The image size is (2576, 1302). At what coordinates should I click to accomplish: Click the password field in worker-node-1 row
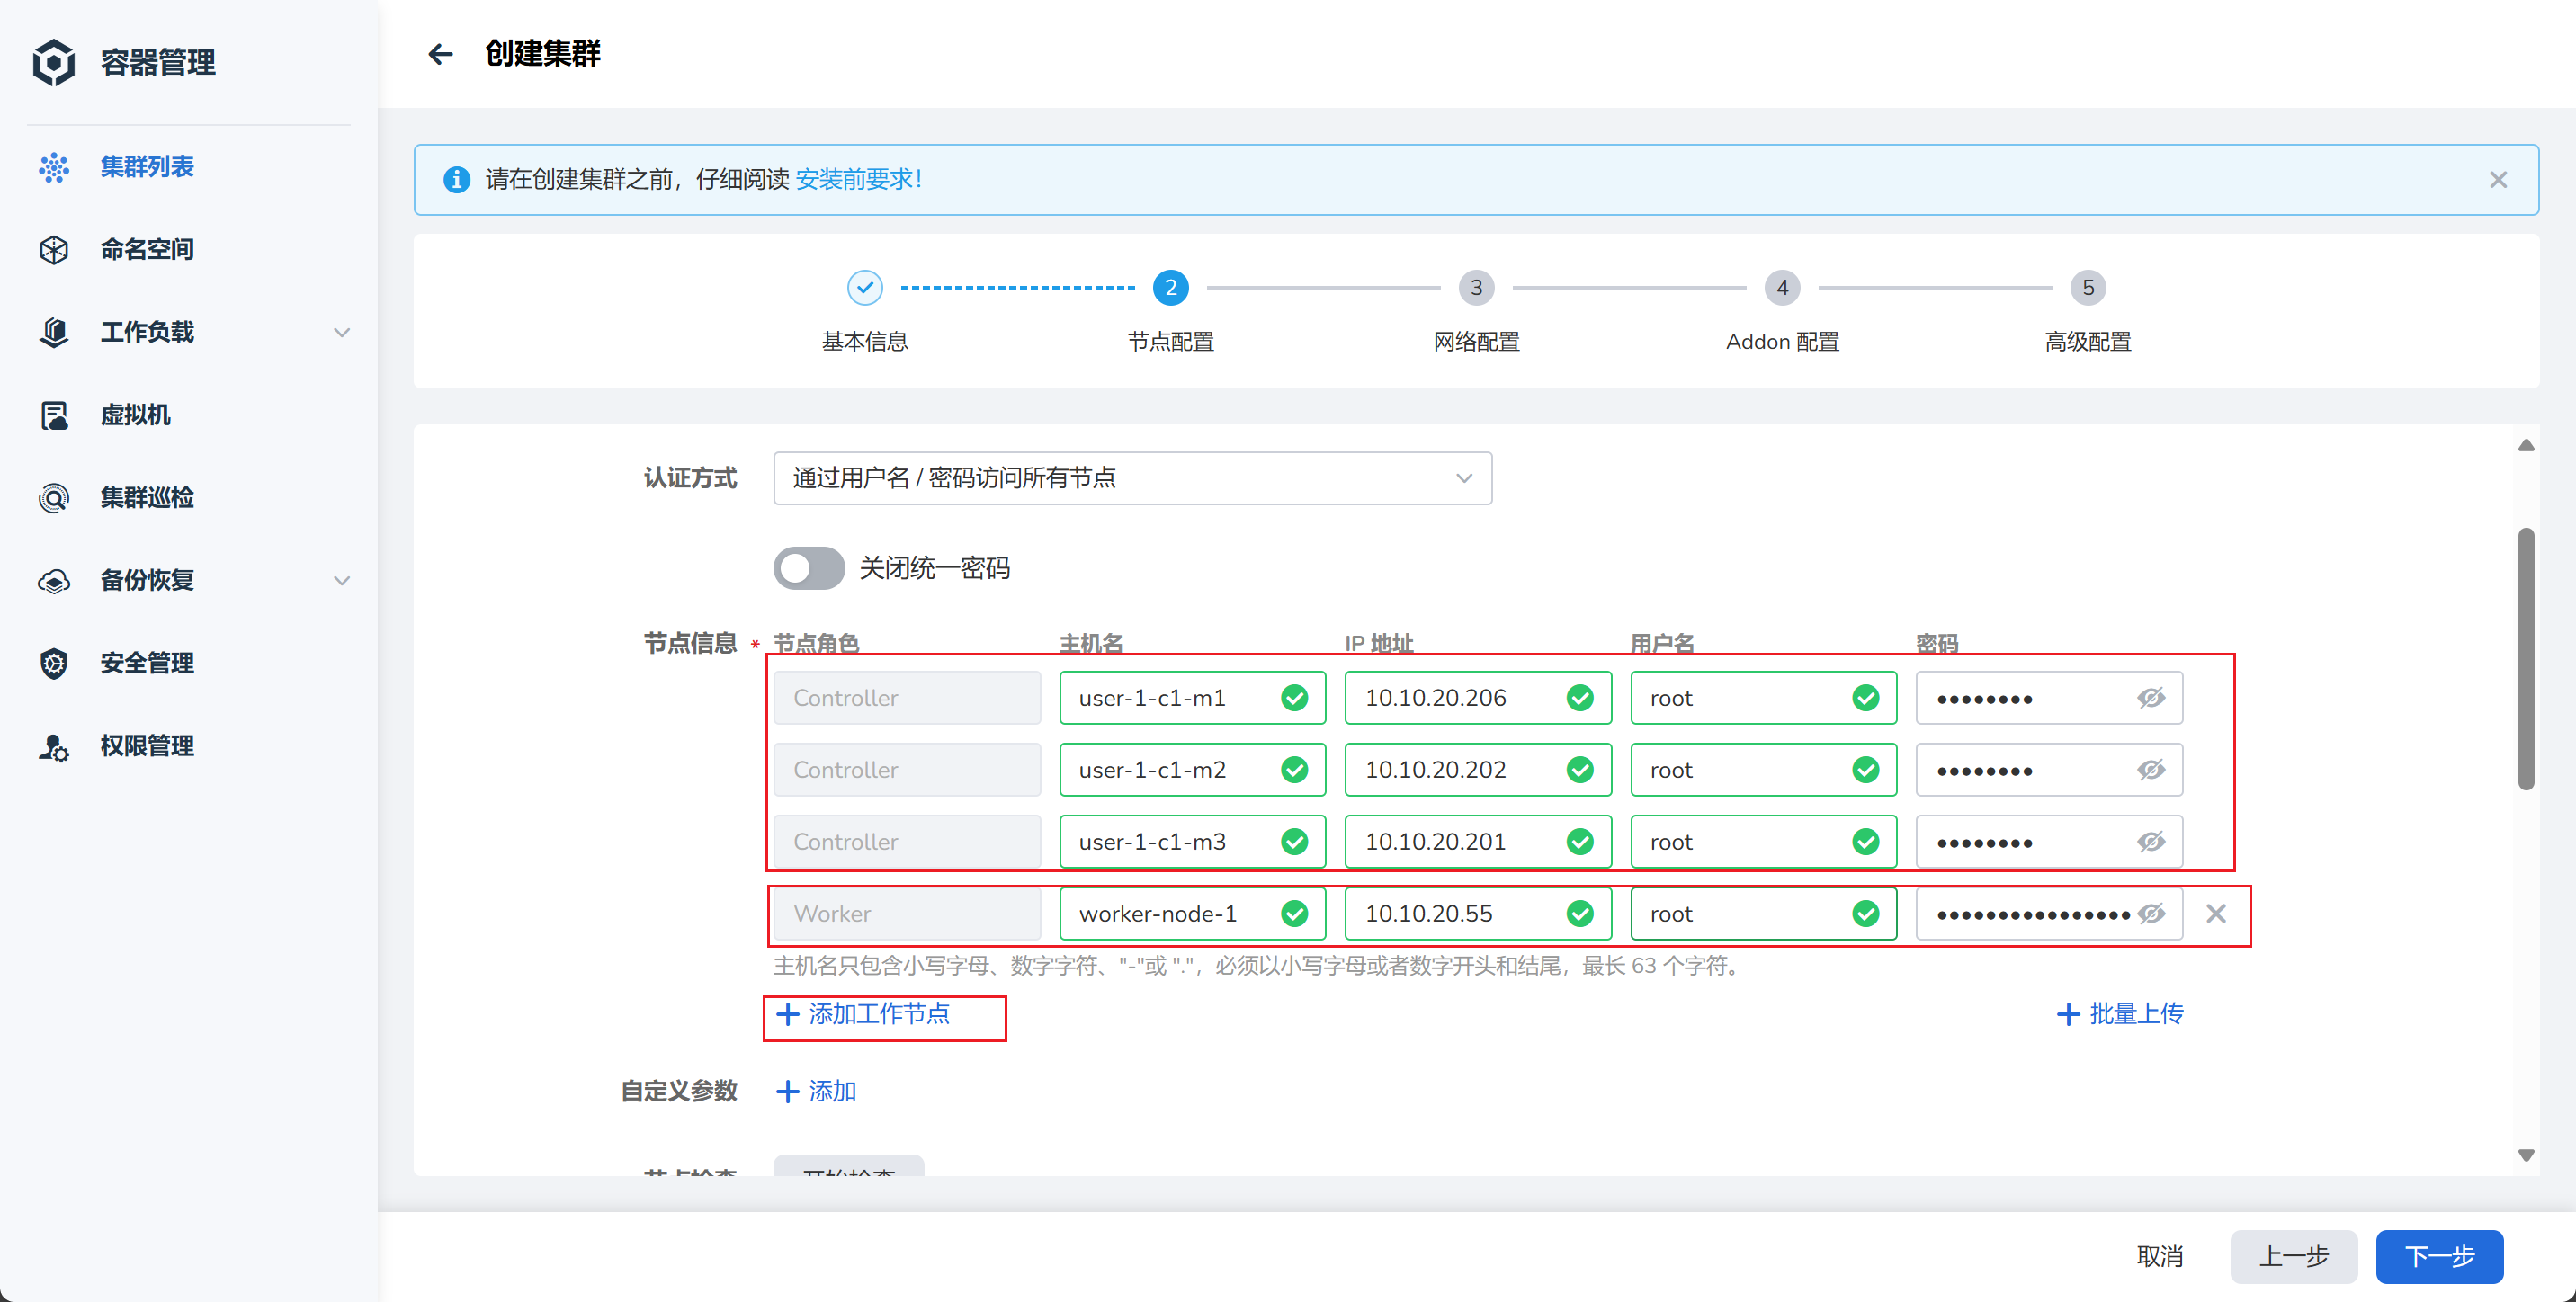pyautogui.click(x=2048, y=913)
